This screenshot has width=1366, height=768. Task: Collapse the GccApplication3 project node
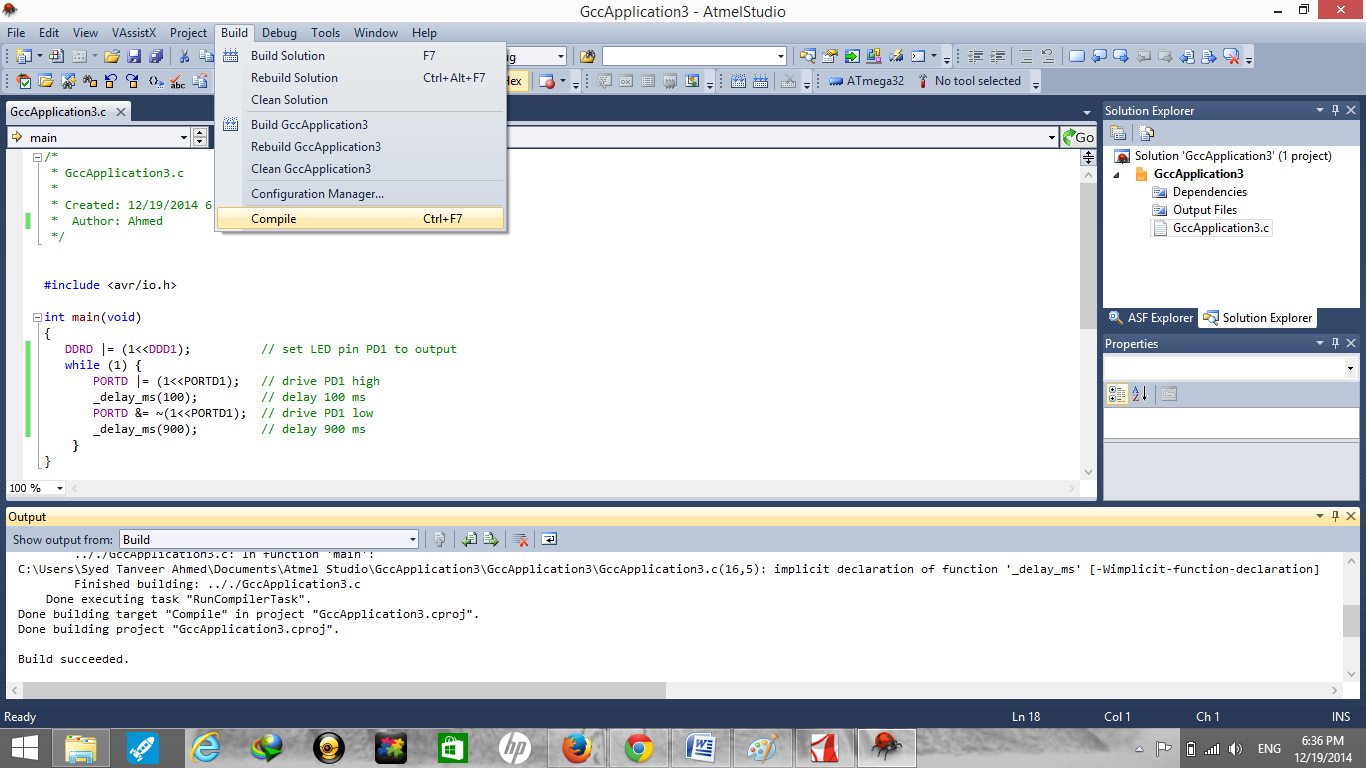click(1118, 175)
